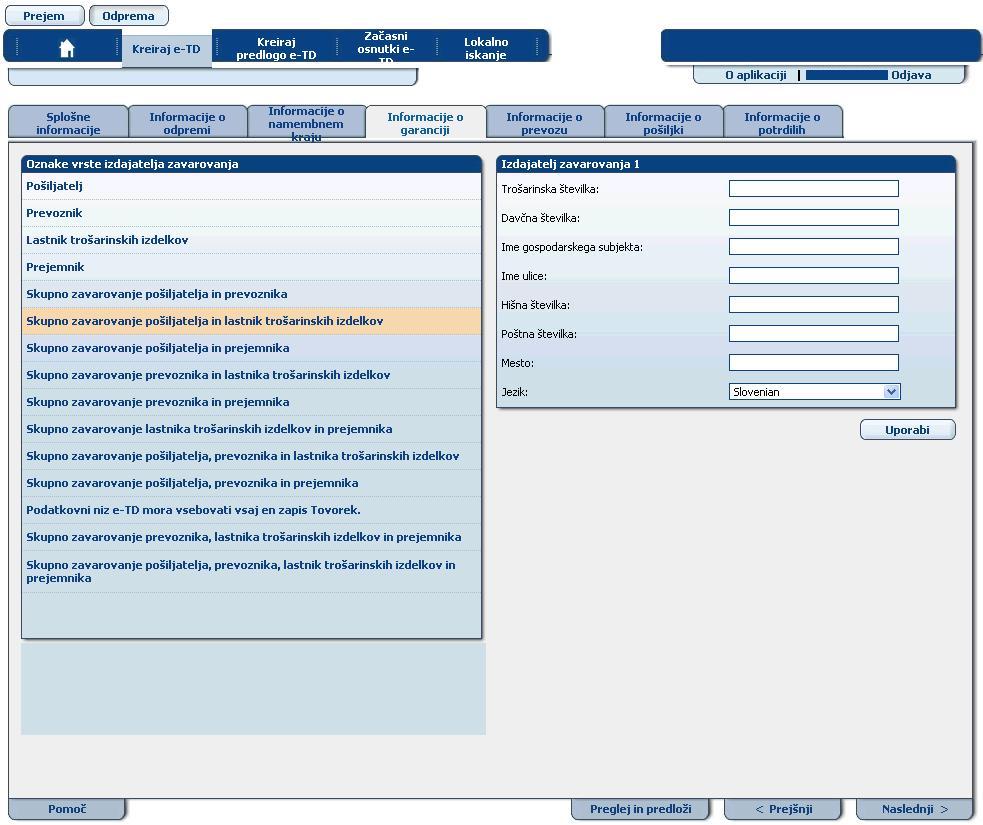The image size is (983, 825).
Task: Open Lokalno iskanje menu item
Action: tap(486, 48)
